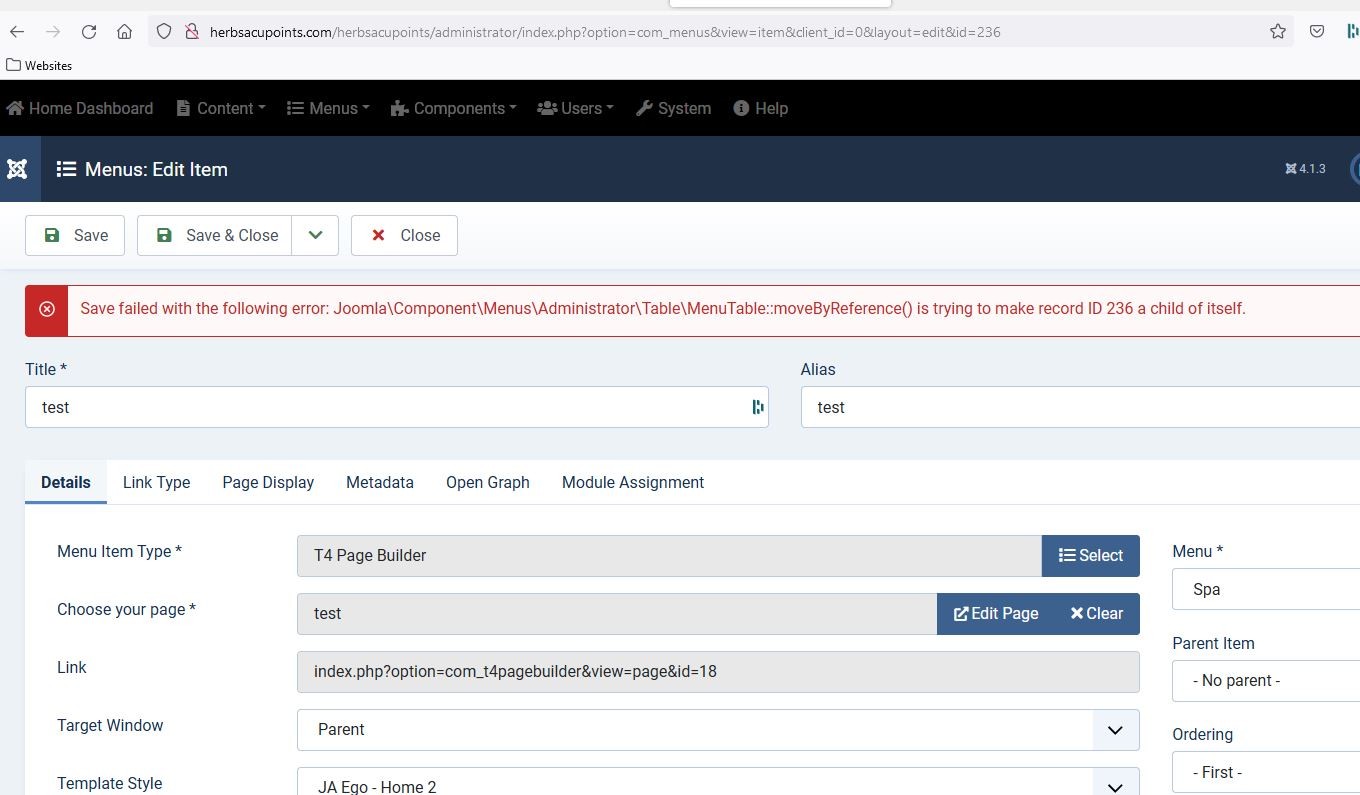1360x795 pixels.
Task: Open the Template Style dropdown
Action: tap(717, 784)
